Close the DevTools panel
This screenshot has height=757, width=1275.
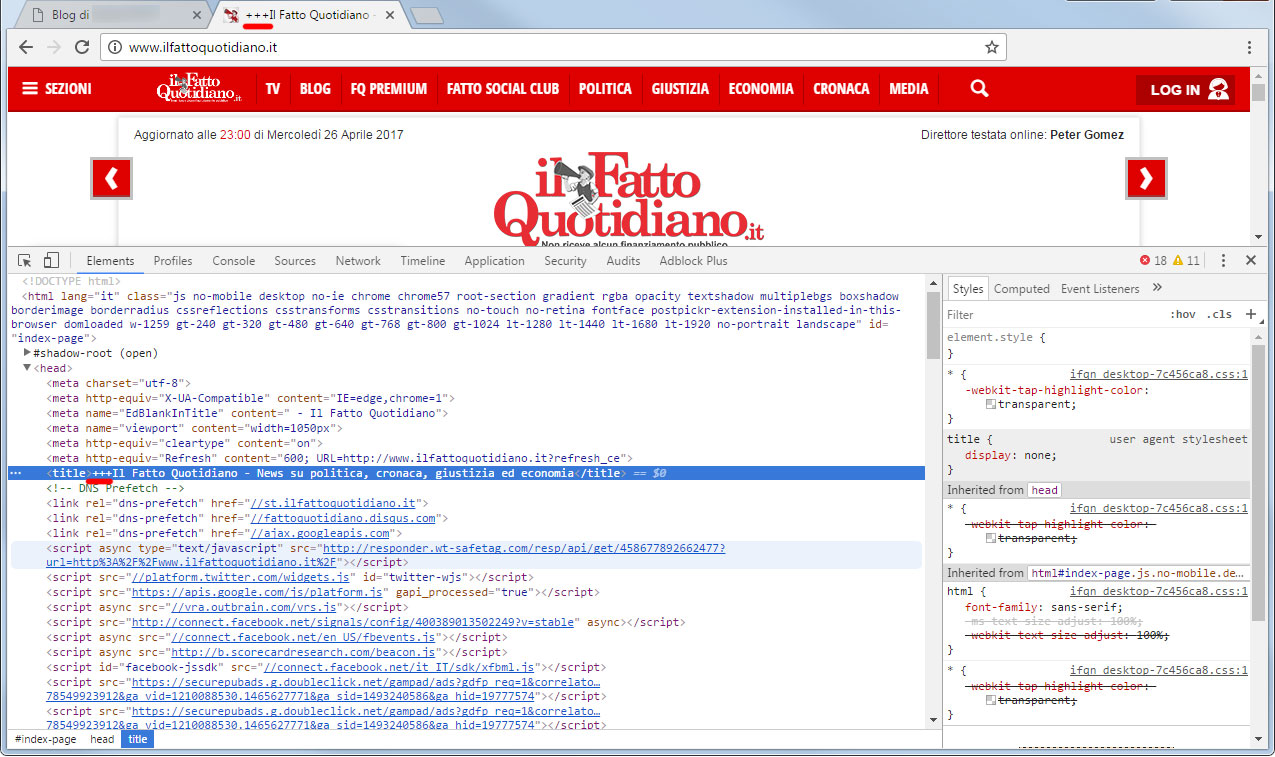click(1250, 261)
